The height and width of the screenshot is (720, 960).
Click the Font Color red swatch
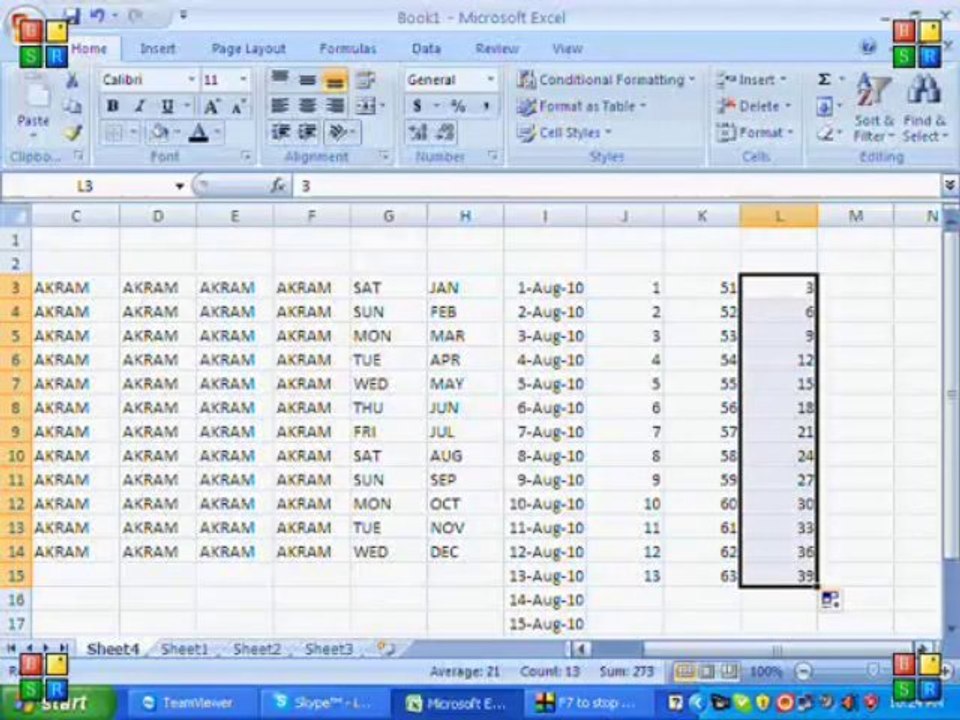pyautogui.click(x=198, y=132)
